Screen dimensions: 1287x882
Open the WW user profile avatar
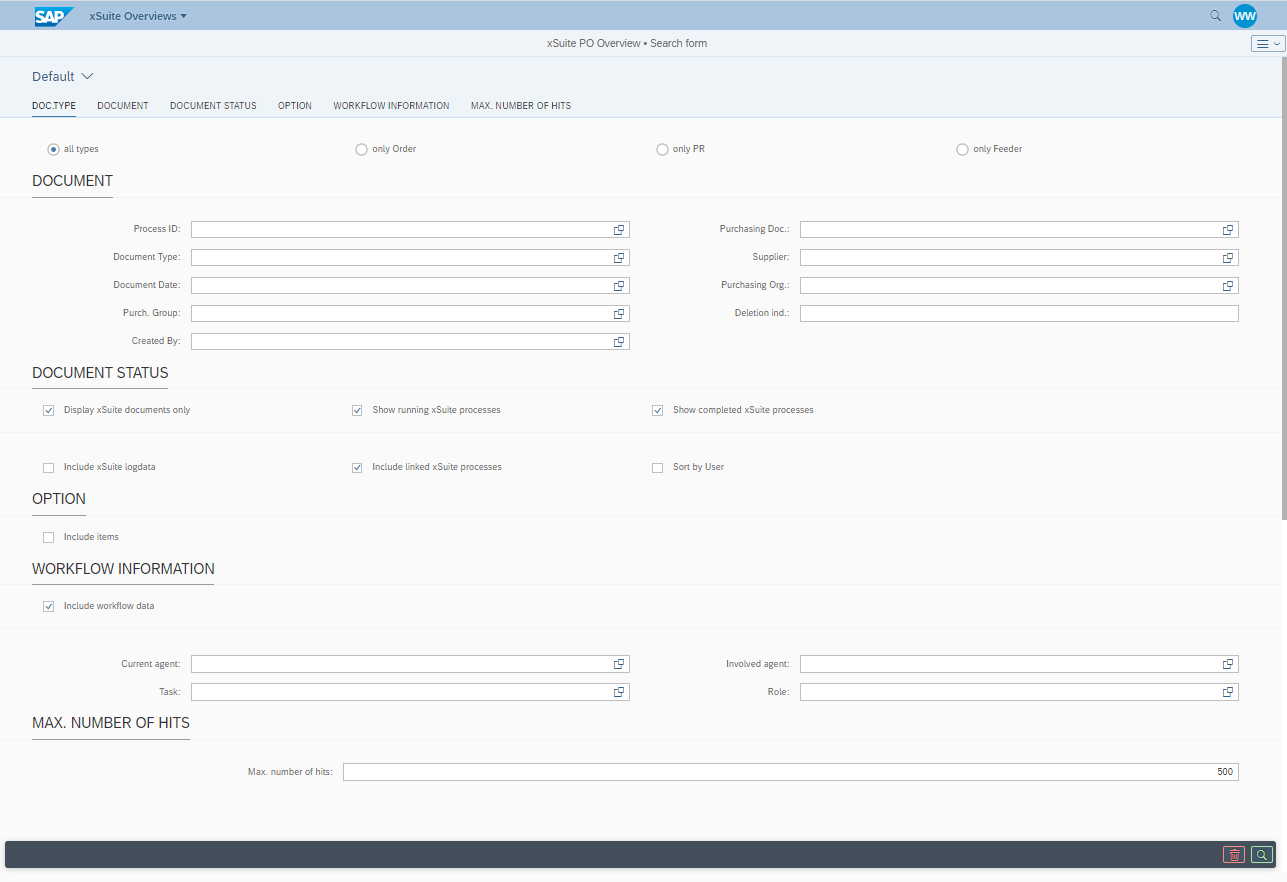tap(1244, 16)
